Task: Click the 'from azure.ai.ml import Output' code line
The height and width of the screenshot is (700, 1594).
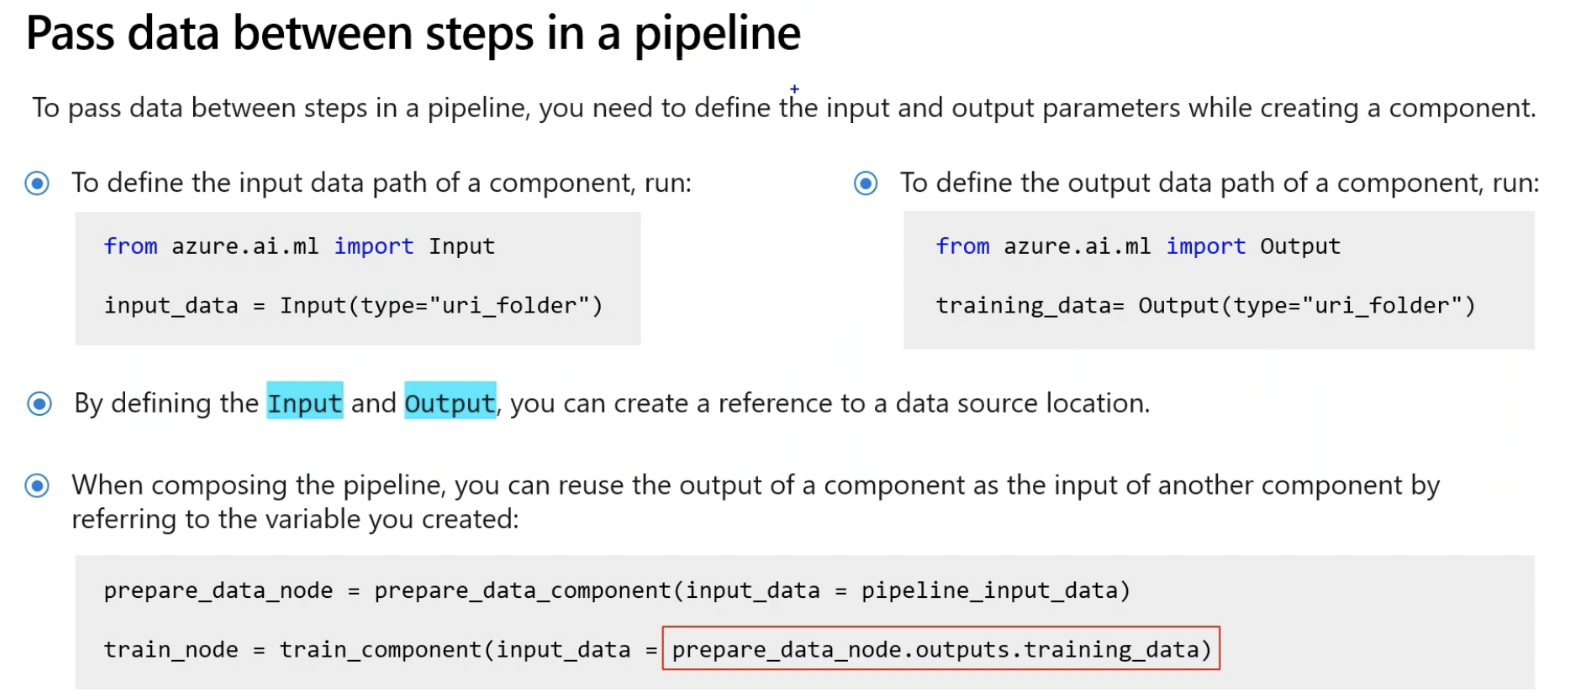Action: (1137, 246)
